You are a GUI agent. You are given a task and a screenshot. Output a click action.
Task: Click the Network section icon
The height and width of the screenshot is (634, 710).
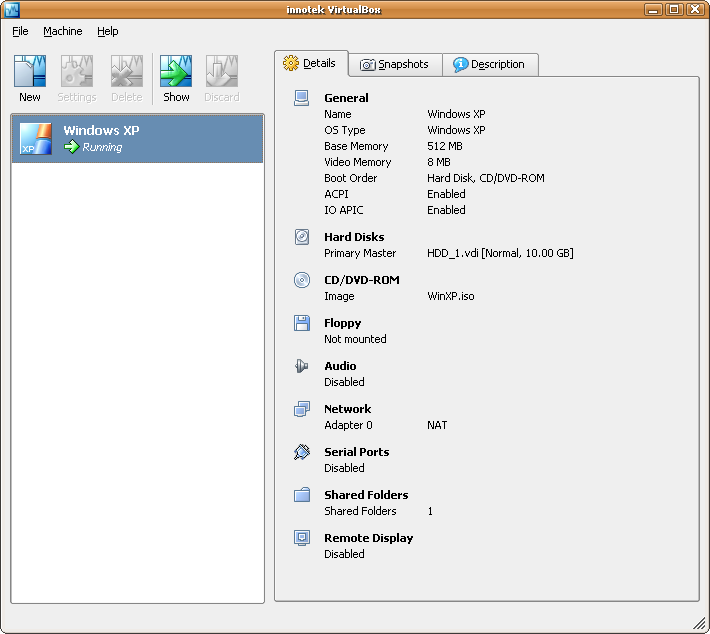coord(302,409)
